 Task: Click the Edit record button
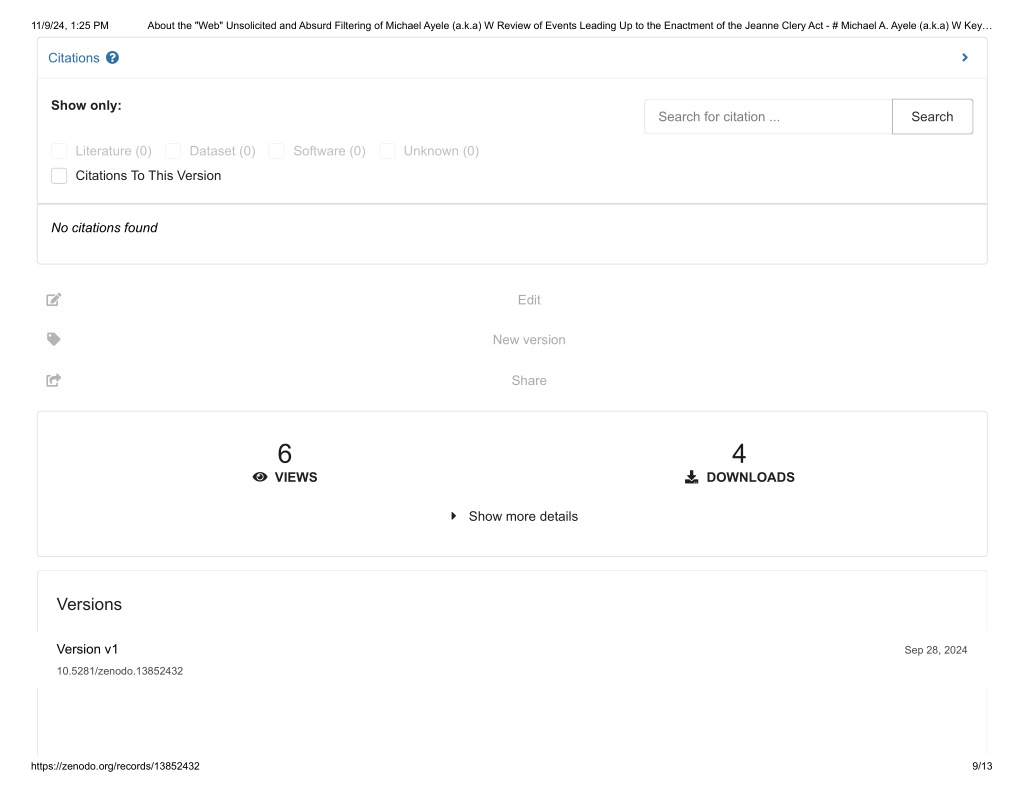[529, 300]
